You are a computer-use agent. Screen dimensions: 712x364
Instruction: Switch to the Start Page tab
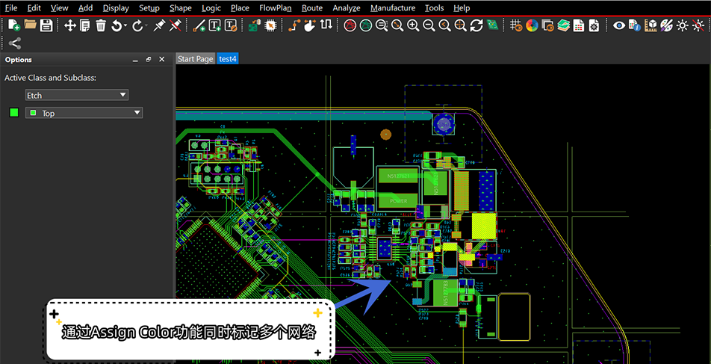pos(195,59)
